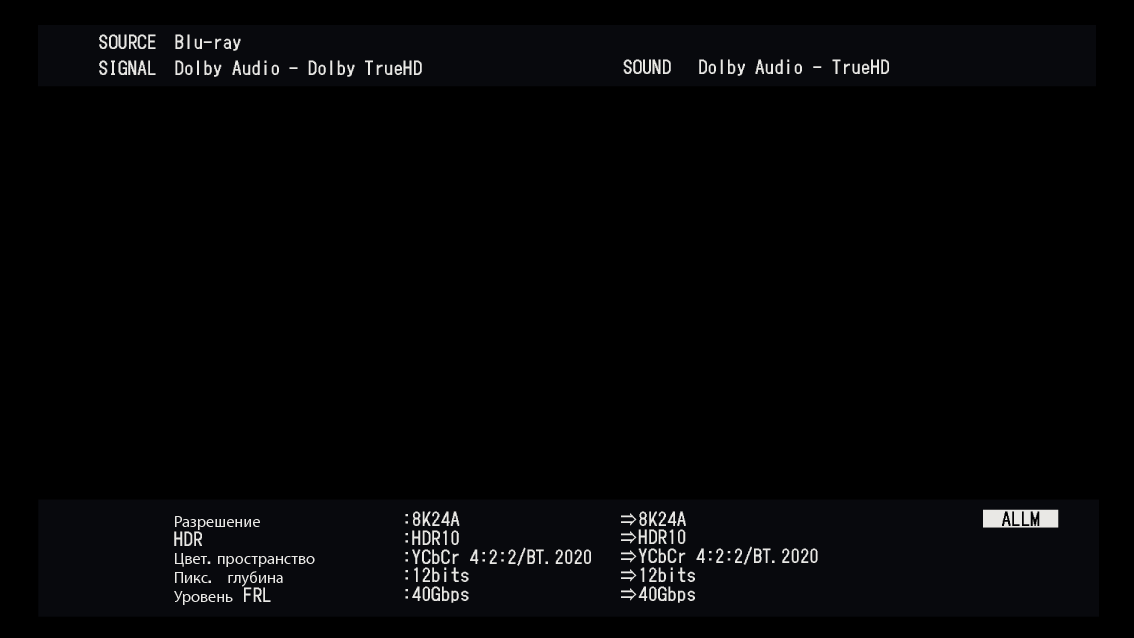Toggle the HDR10 output status
This screenshot has width=1134, height=638.
[656, 537]
